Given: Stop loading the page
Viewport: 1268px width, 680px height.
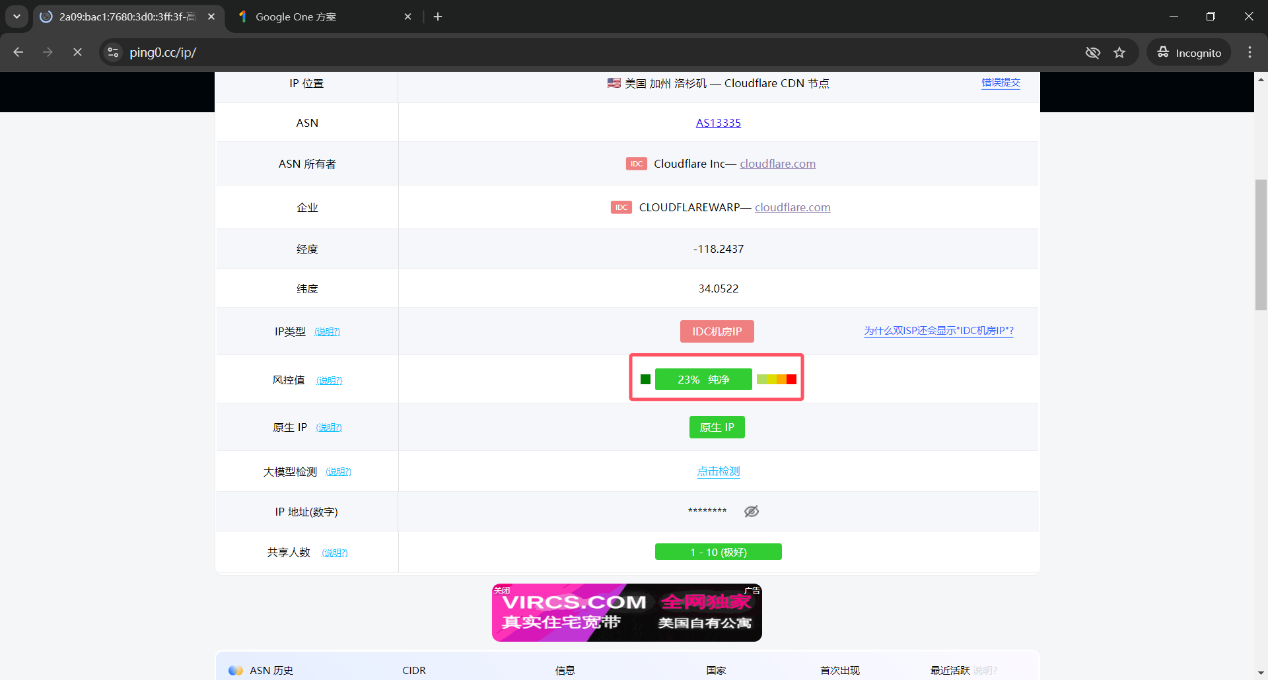Looking at the screenshot, I should click(x=77, y=52).
